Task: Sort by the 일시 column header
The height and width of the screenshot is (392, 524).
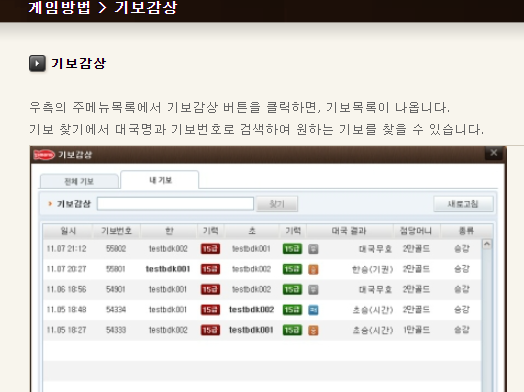Action: 68,231
